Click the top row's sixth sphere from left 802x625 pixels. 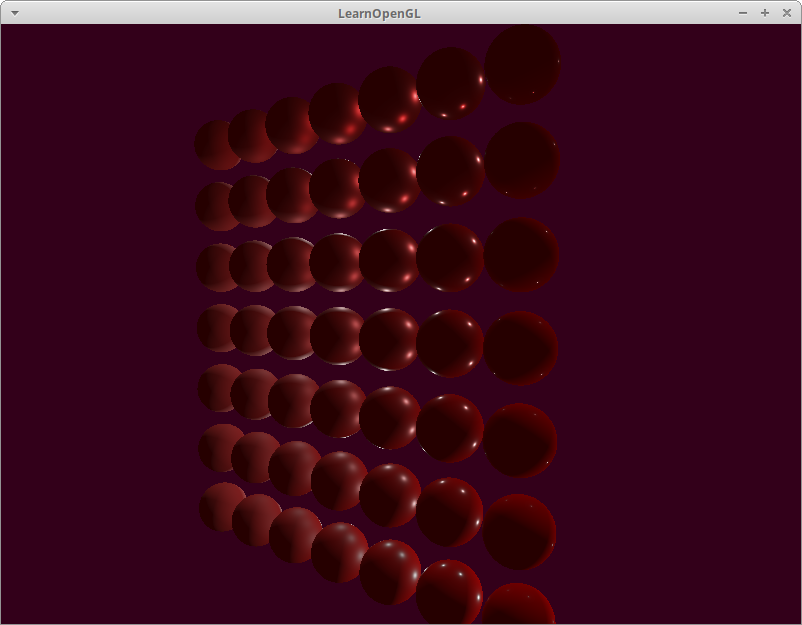(x=450, y=84)
